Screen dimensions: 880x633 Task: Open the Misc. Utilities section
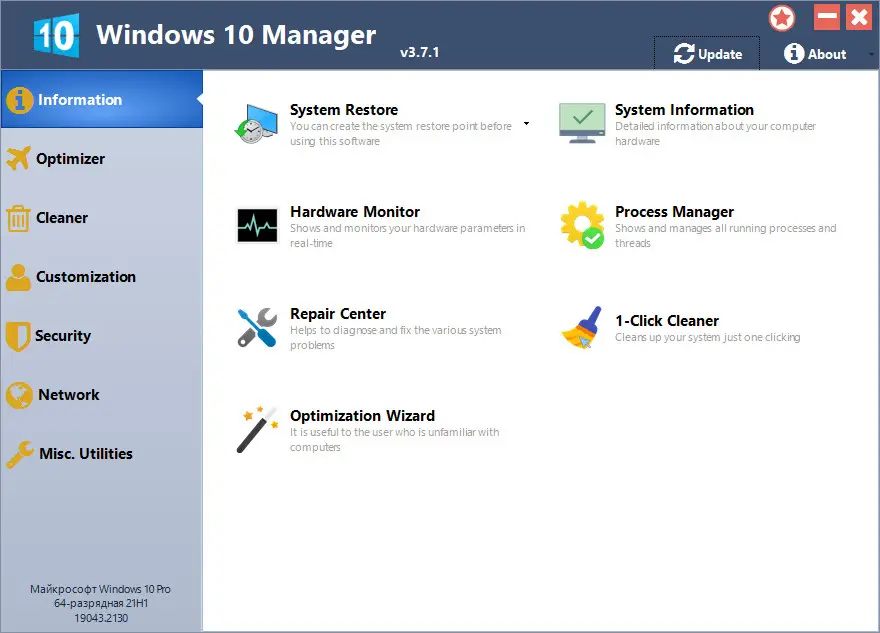pyautogui.click(x=102, y=453)
